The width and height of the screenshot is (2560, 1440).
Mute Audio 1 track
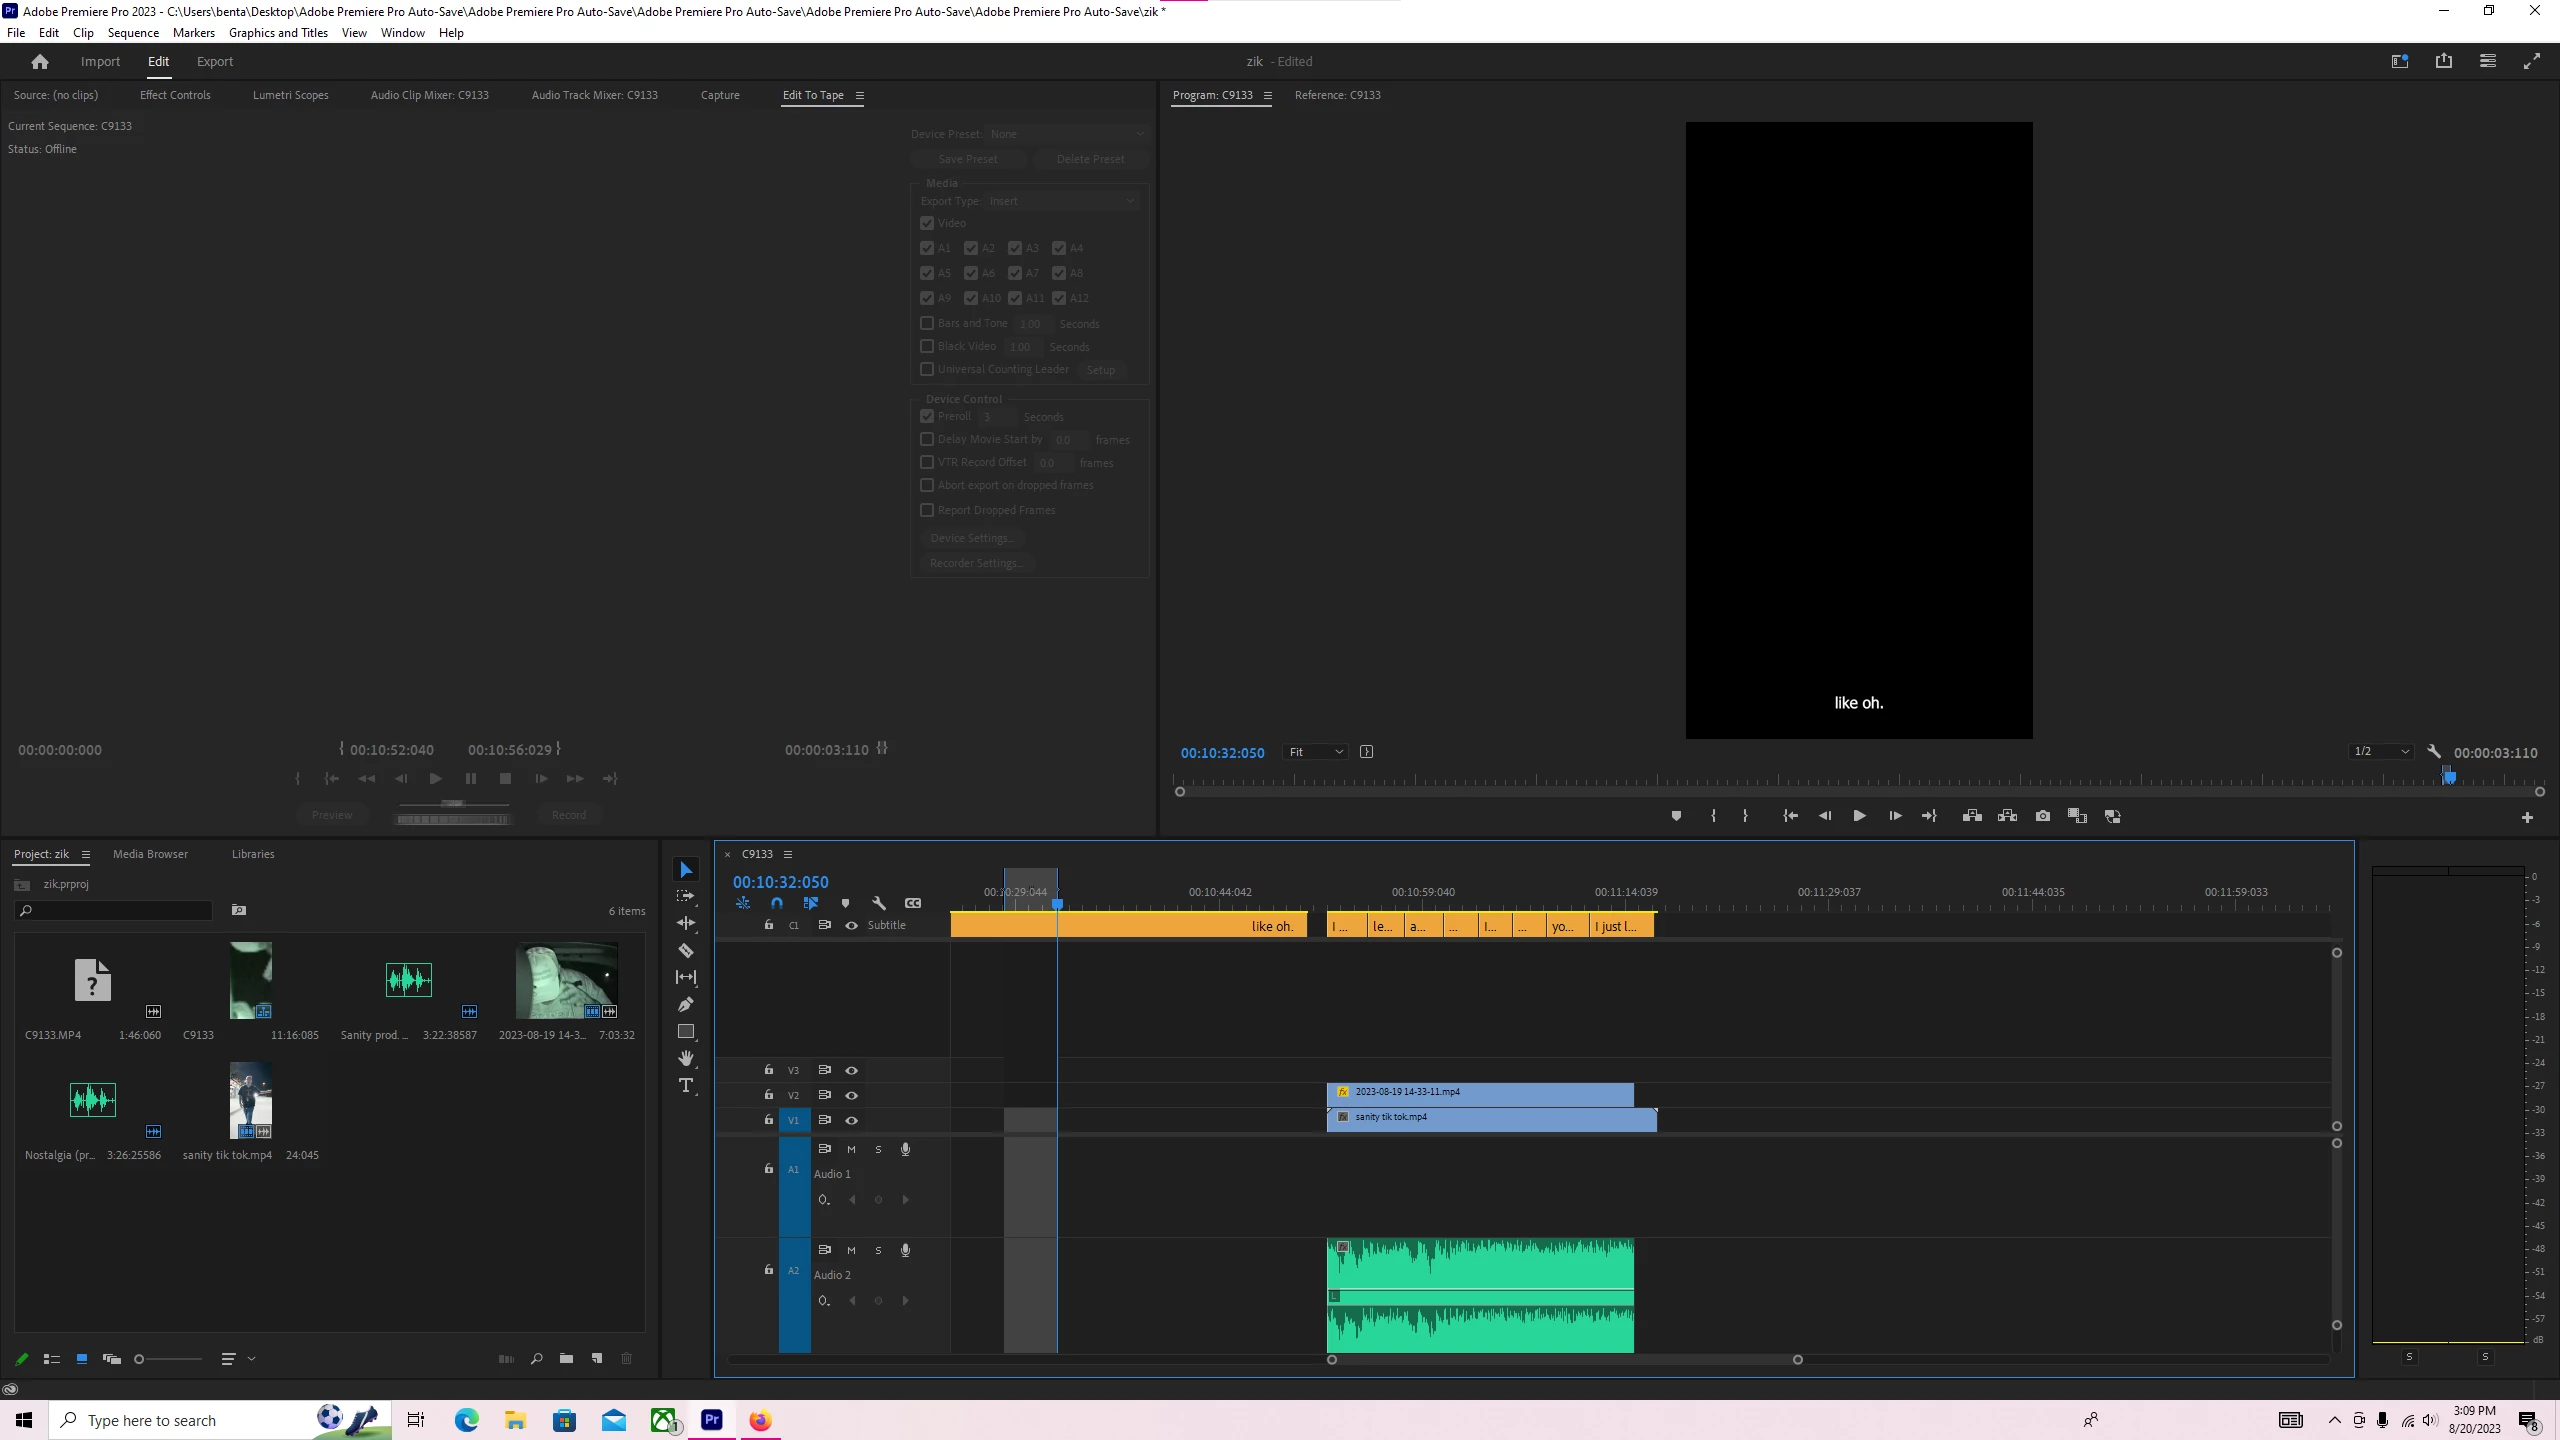[x=852, y=1149]
